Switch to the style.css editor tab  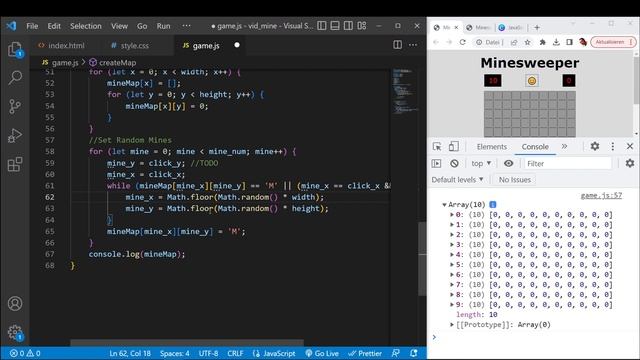coord(130,45)
